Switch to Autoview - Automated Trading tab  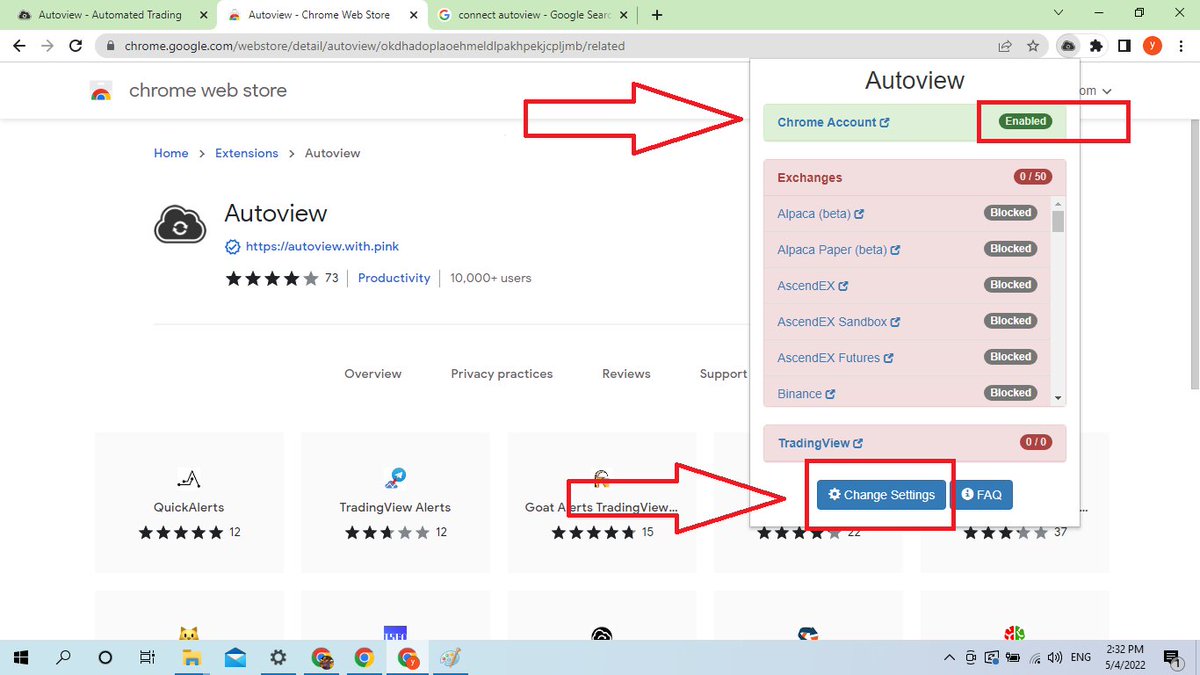tap(110, 15)
